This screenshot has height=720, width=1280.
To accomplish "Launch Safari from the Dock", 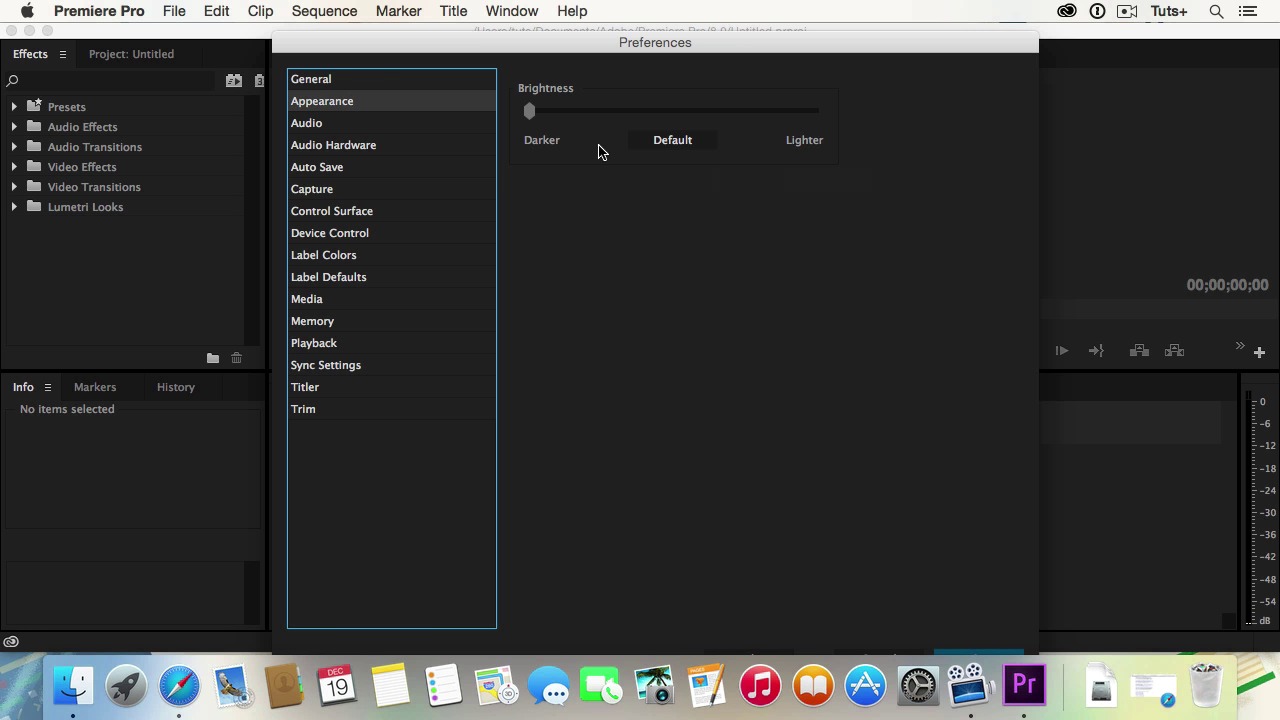I will click(179, 686).
